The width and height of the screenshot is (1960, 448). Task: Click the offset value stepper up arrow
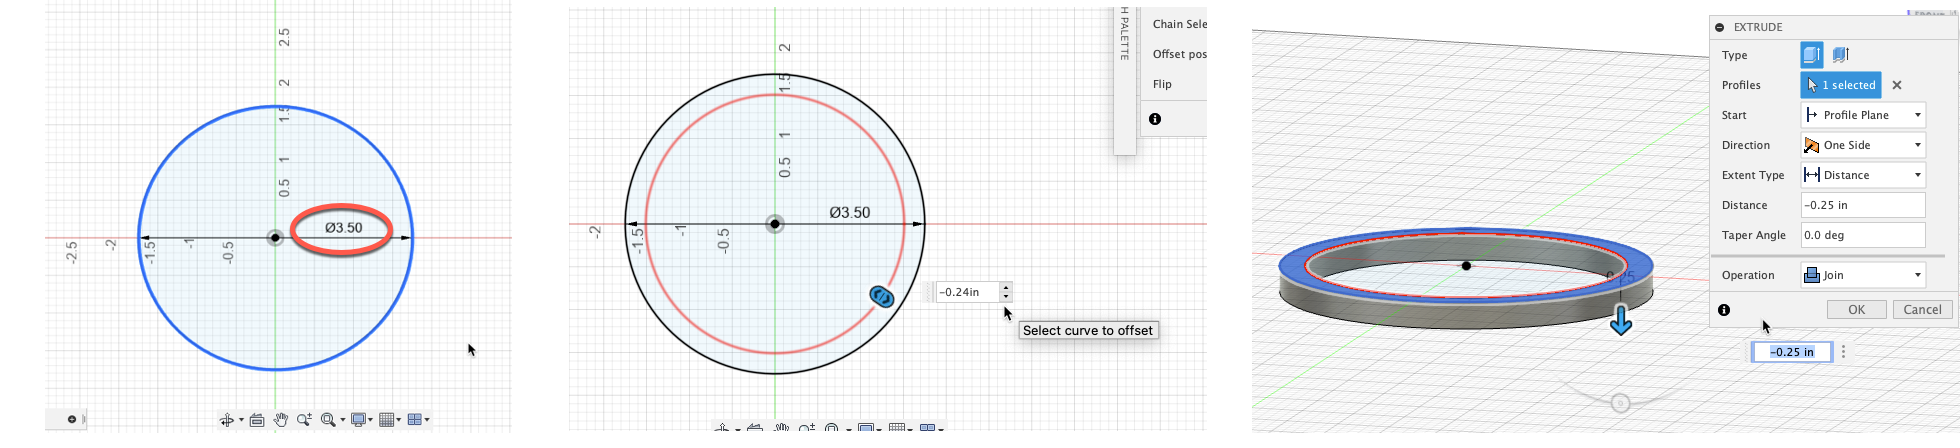pos(1006,287)
